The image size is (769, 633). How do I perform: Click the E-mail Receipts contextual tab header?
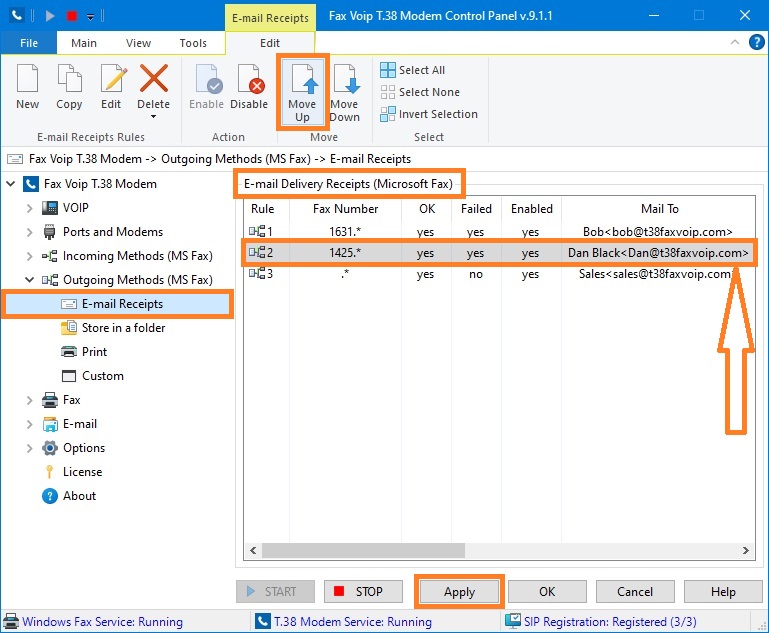point(270,18)
